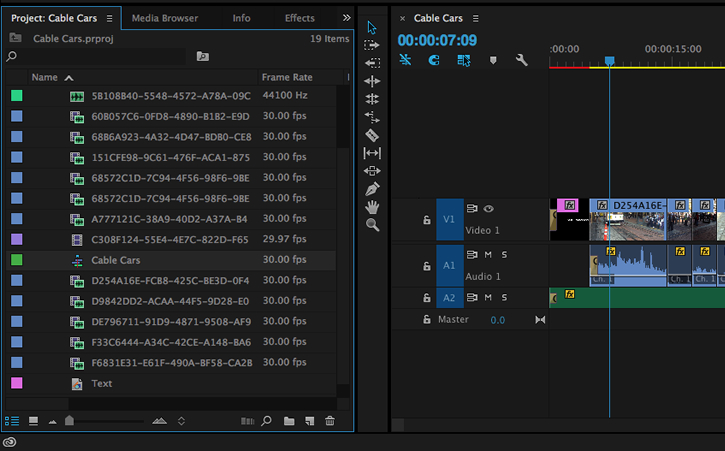
Task: Select the Razor tool
Action: 372,135
